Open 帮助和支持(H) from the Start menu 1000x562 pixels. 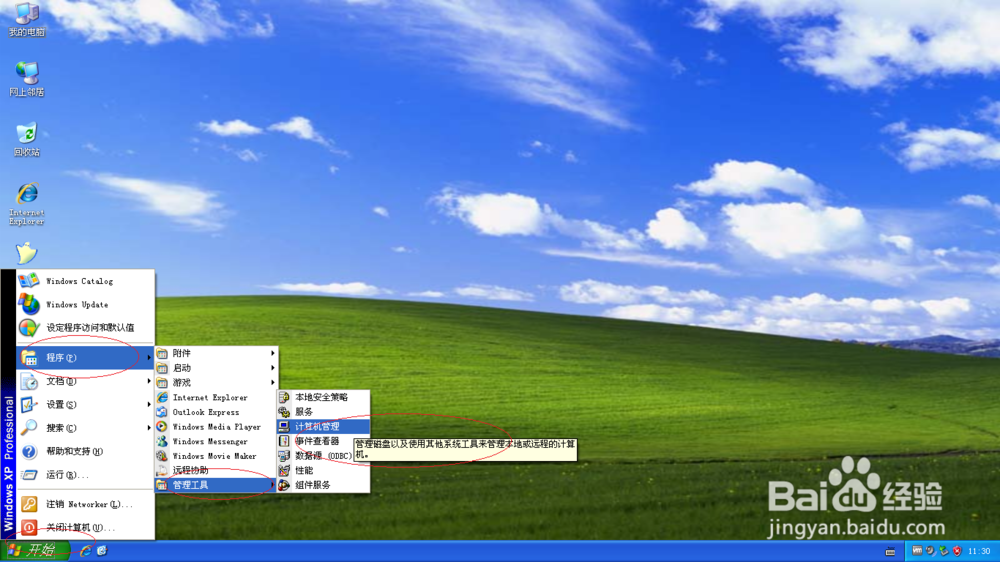tap(85, 451)
